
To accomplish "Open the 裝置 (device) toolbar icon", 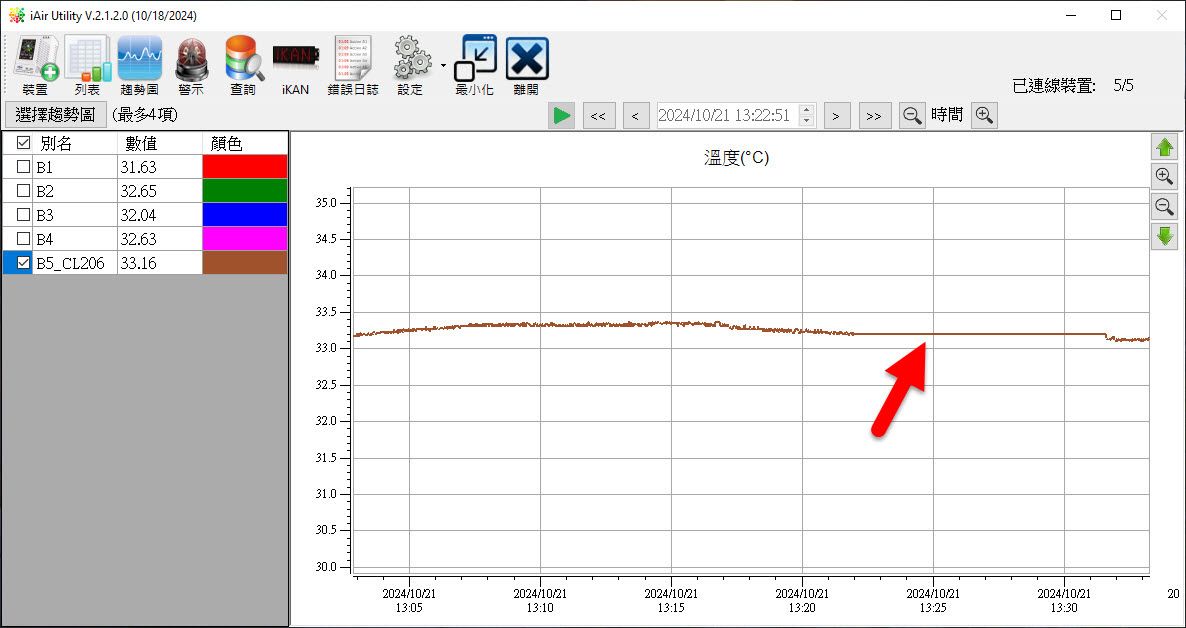I will 35,66.
